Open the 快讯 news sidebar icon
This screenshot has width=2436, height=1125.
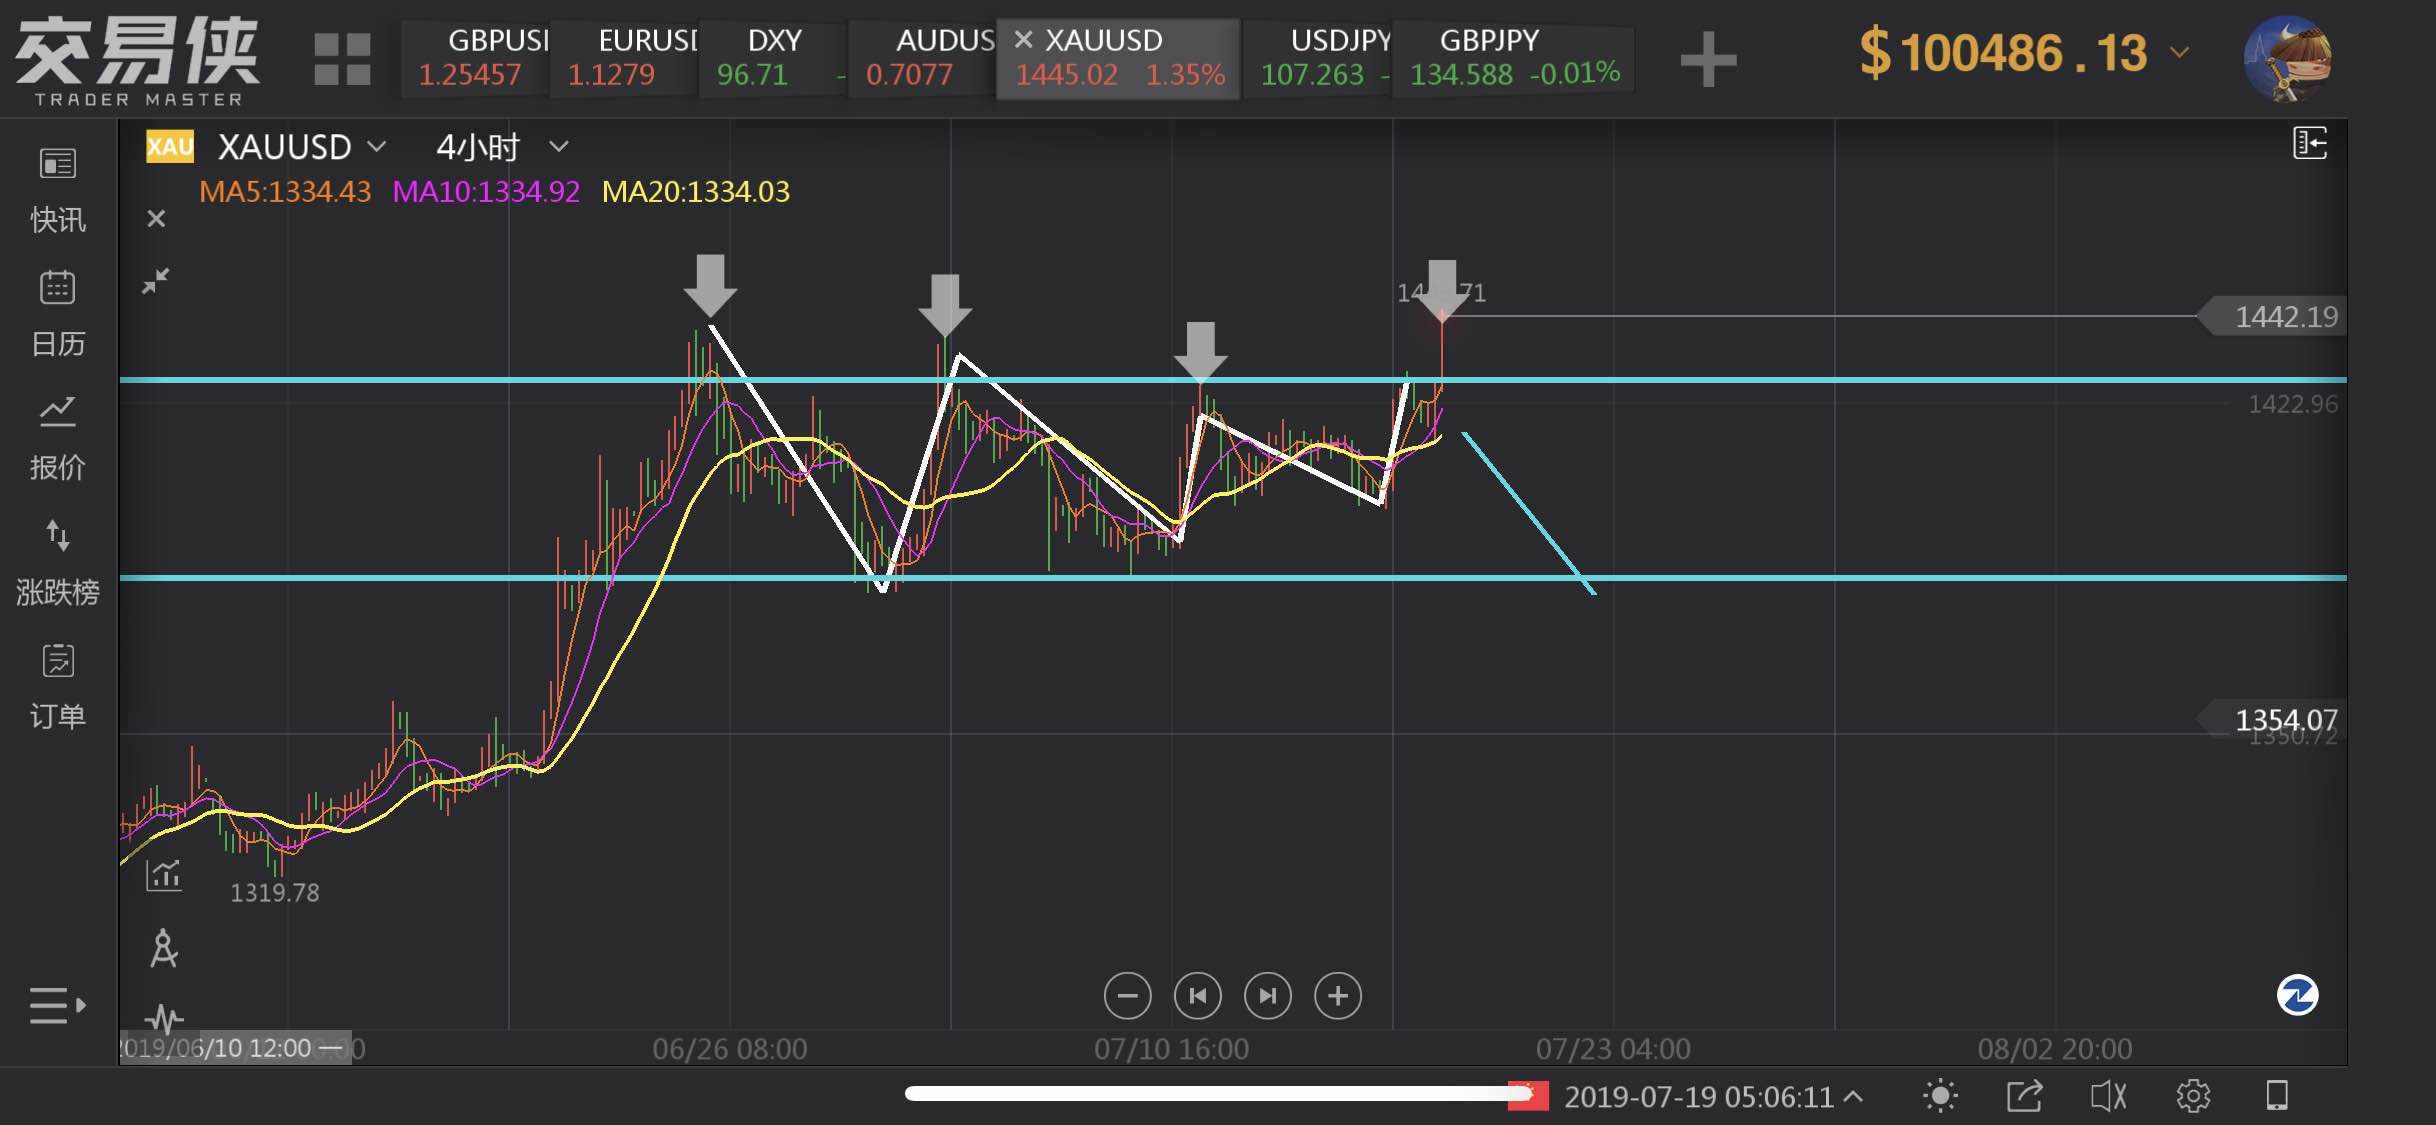[57, 164]
